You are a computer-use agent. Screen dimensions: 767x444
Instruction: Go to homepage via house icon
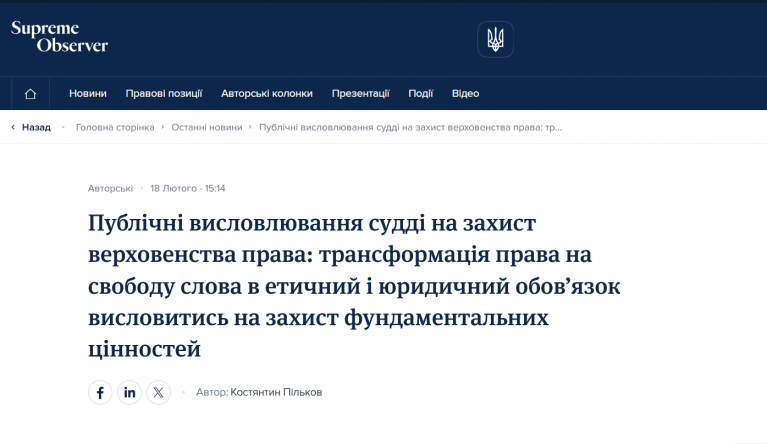coord(30,93)
